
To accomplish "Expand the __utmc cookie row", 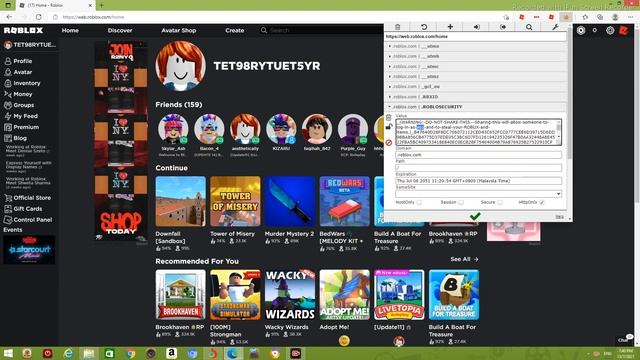I will pos(476,66).
